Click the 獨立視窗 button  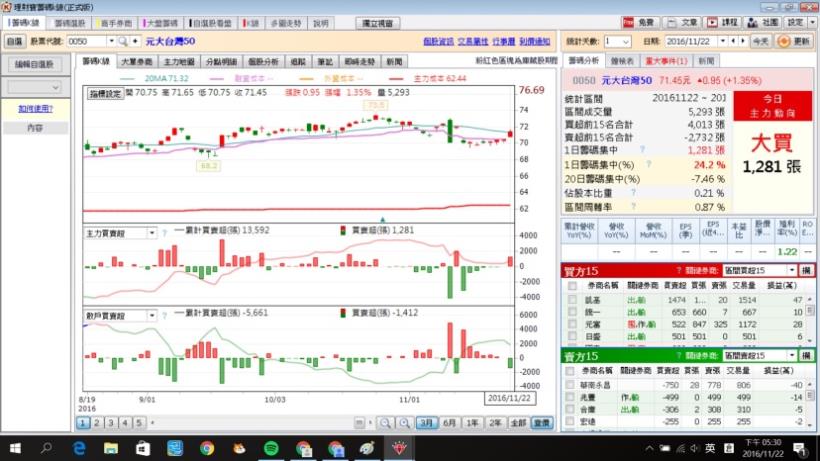click(378, 24)
